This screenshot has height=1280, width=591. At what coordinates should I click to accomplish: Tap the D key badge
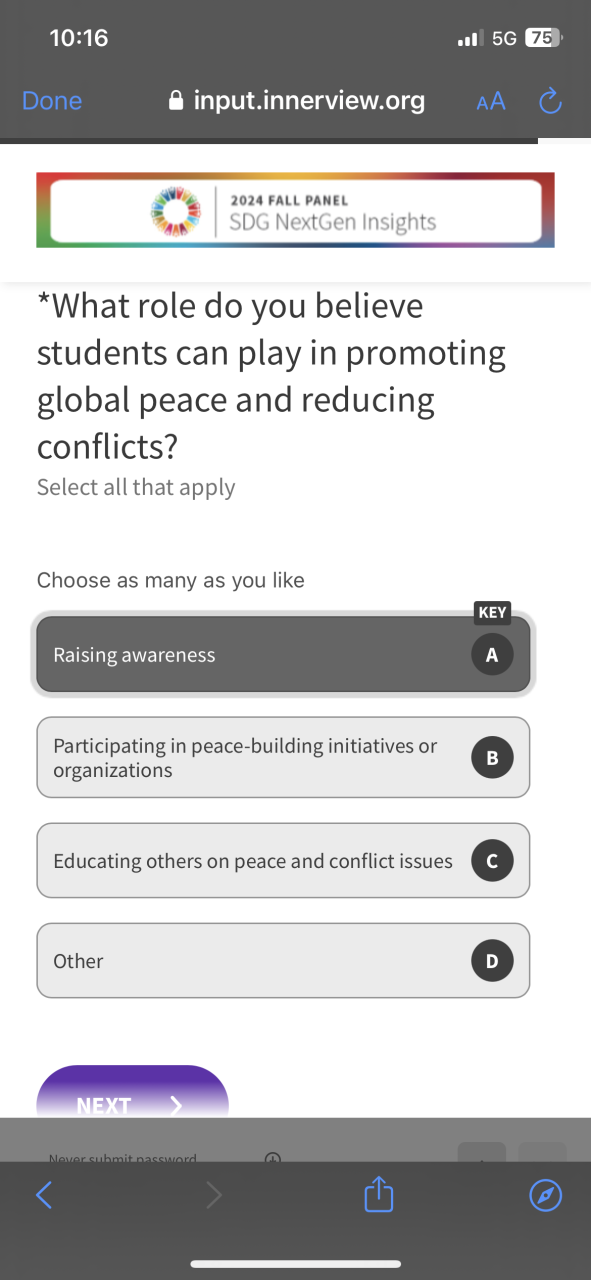(x=492, y=961)
